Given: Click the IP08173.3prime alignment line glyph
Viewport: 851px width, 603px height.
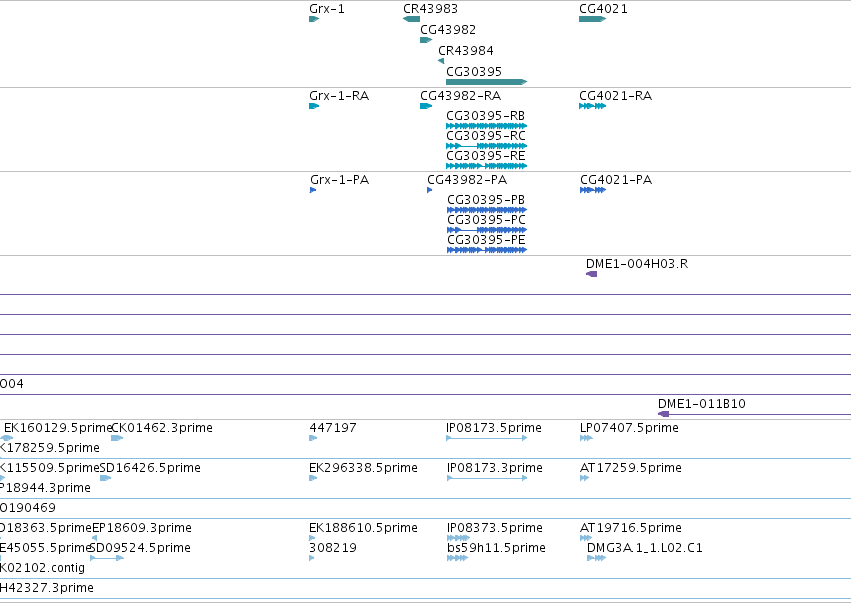Looking at the screenshot, I should [x=487, y=478].
